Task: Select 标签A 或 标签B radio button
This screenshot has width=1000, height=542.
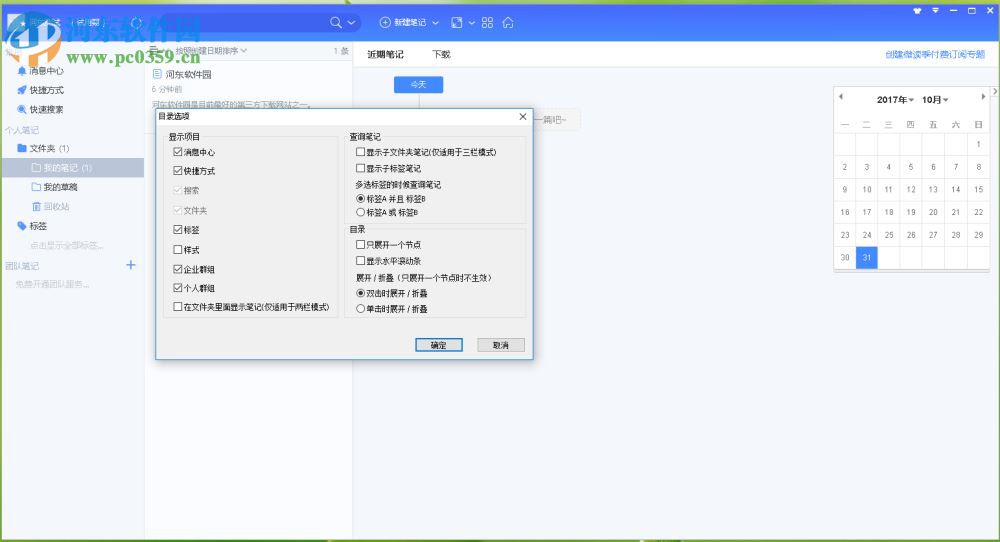Action: point(360,212)
